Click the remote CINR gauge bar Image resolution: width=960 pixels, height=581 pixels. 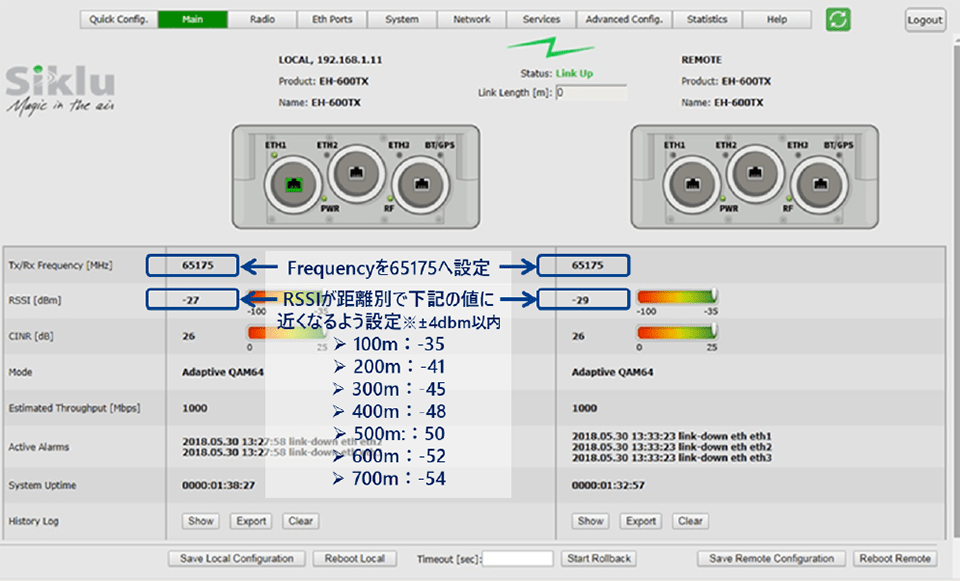pos(677,332)
